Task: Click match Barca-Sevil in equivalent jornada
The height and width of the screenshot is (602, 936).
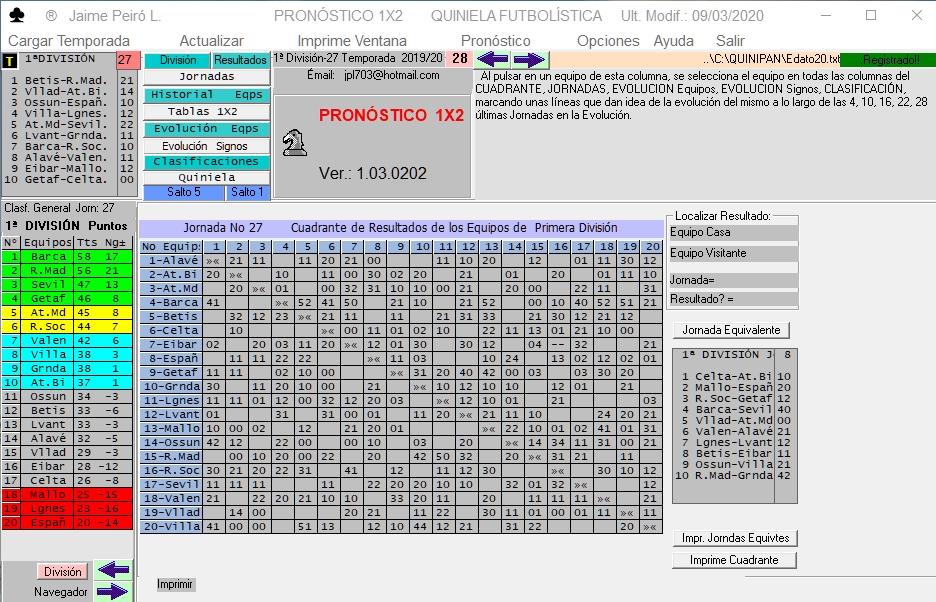Action: [734, 410]
